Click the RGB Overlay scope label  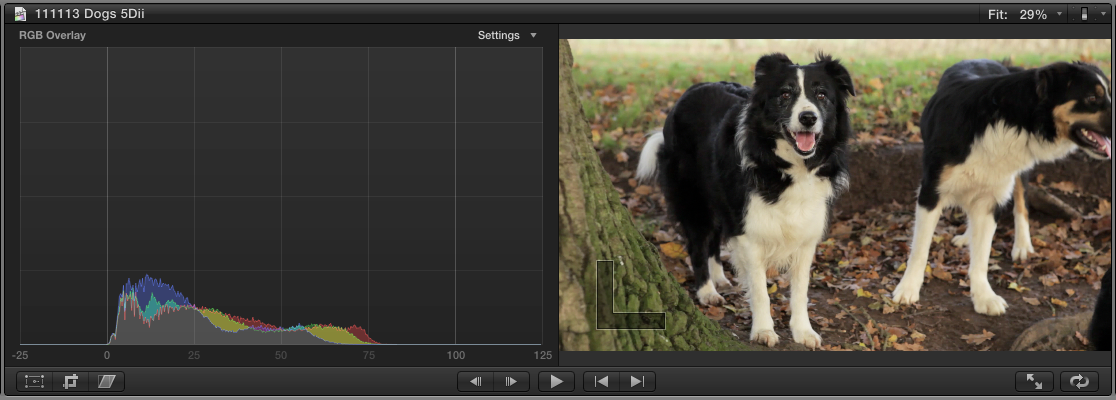(52, 35)
